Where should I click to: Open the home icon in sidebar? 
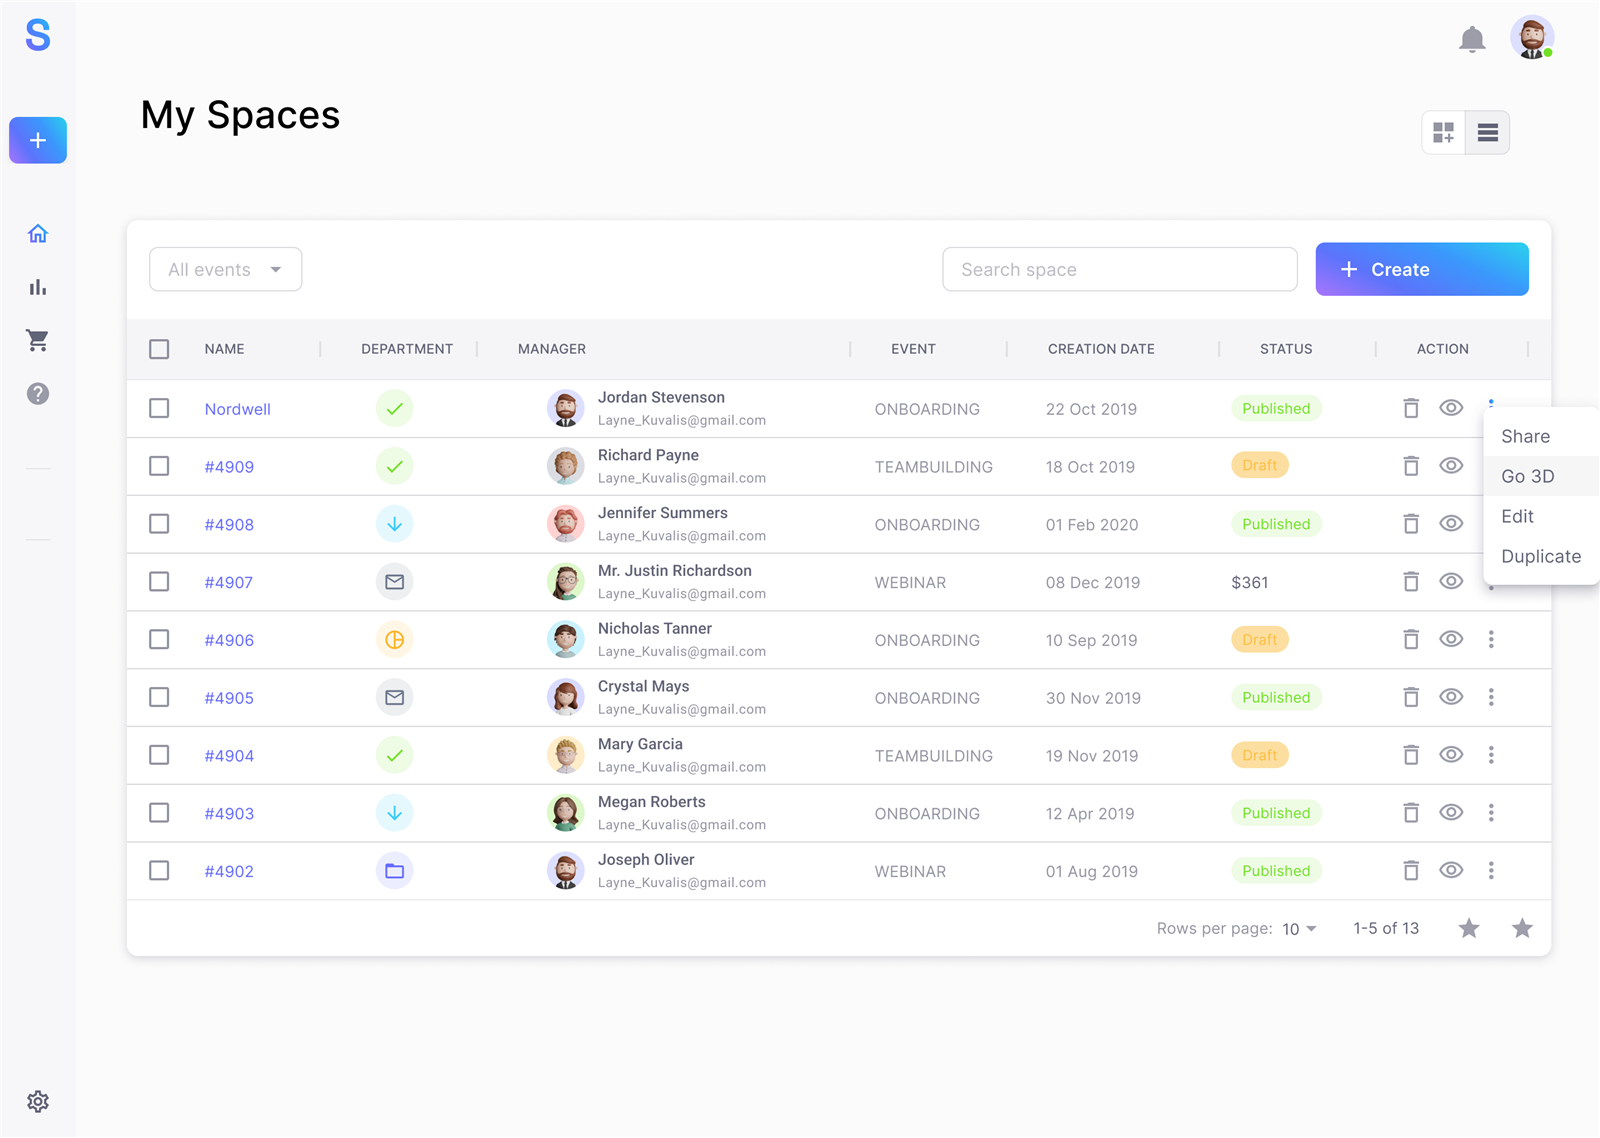(38, 234)
